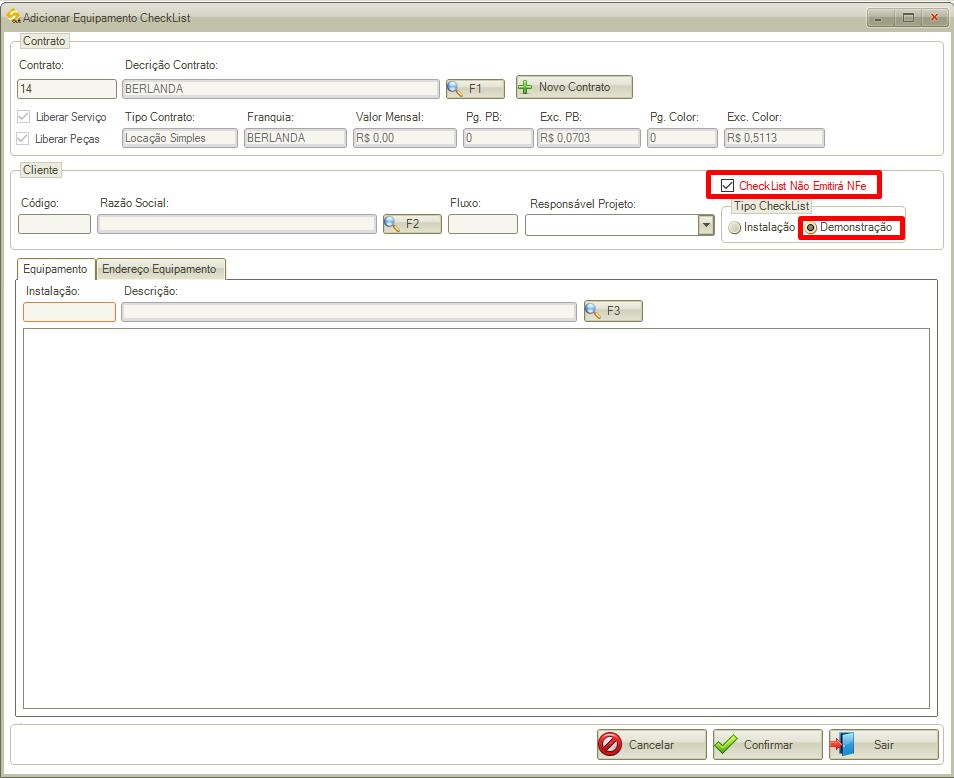Click the Sair button
Viewport: 954px width, 778px height.
(x=883, y=745)
